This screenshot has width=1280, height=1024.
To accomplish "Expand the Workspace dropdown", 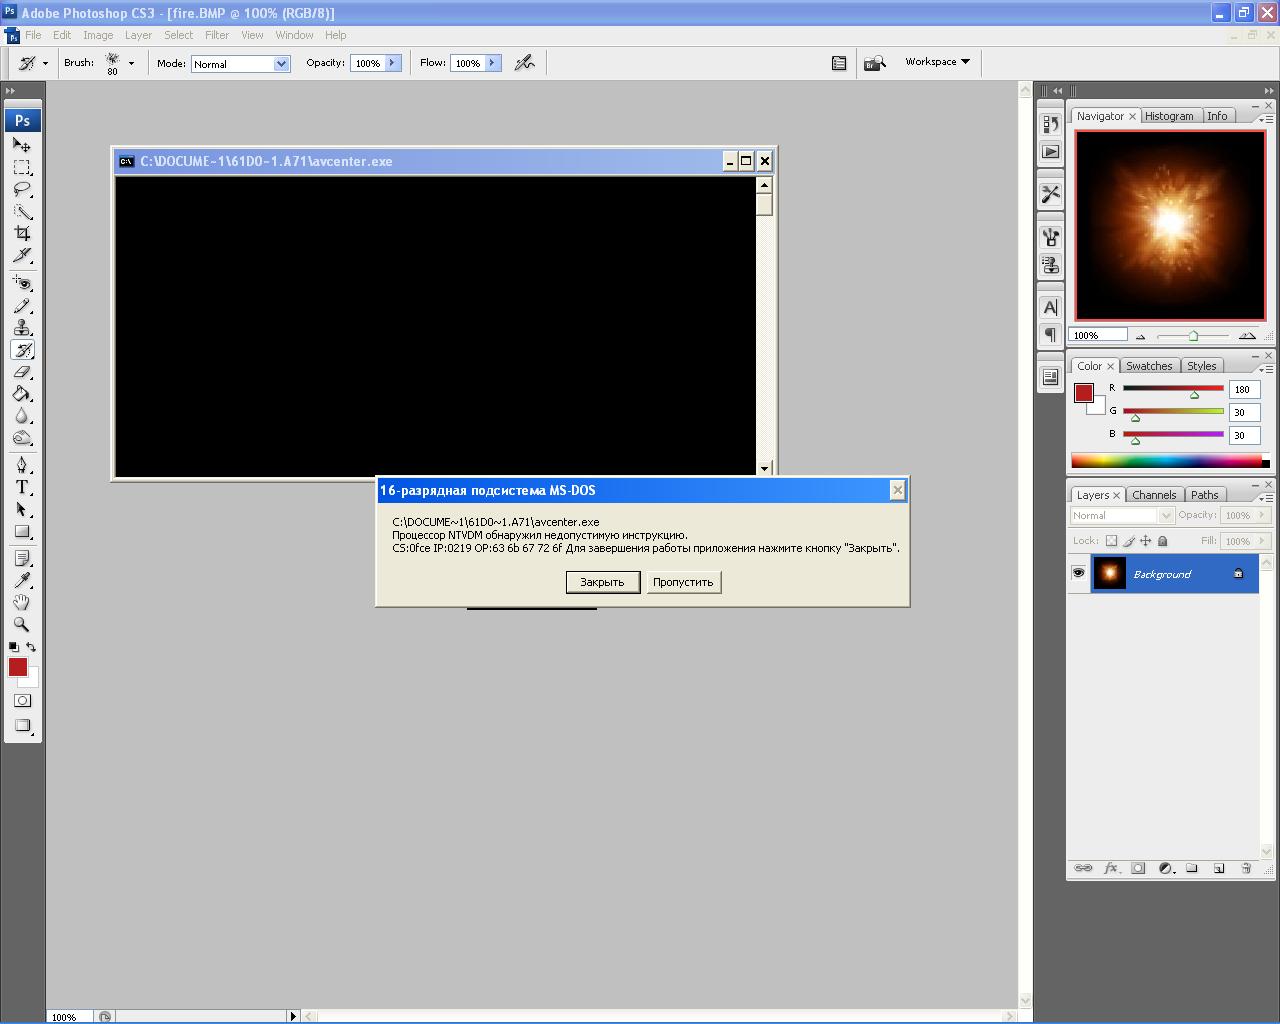I will tap(937, 62).
